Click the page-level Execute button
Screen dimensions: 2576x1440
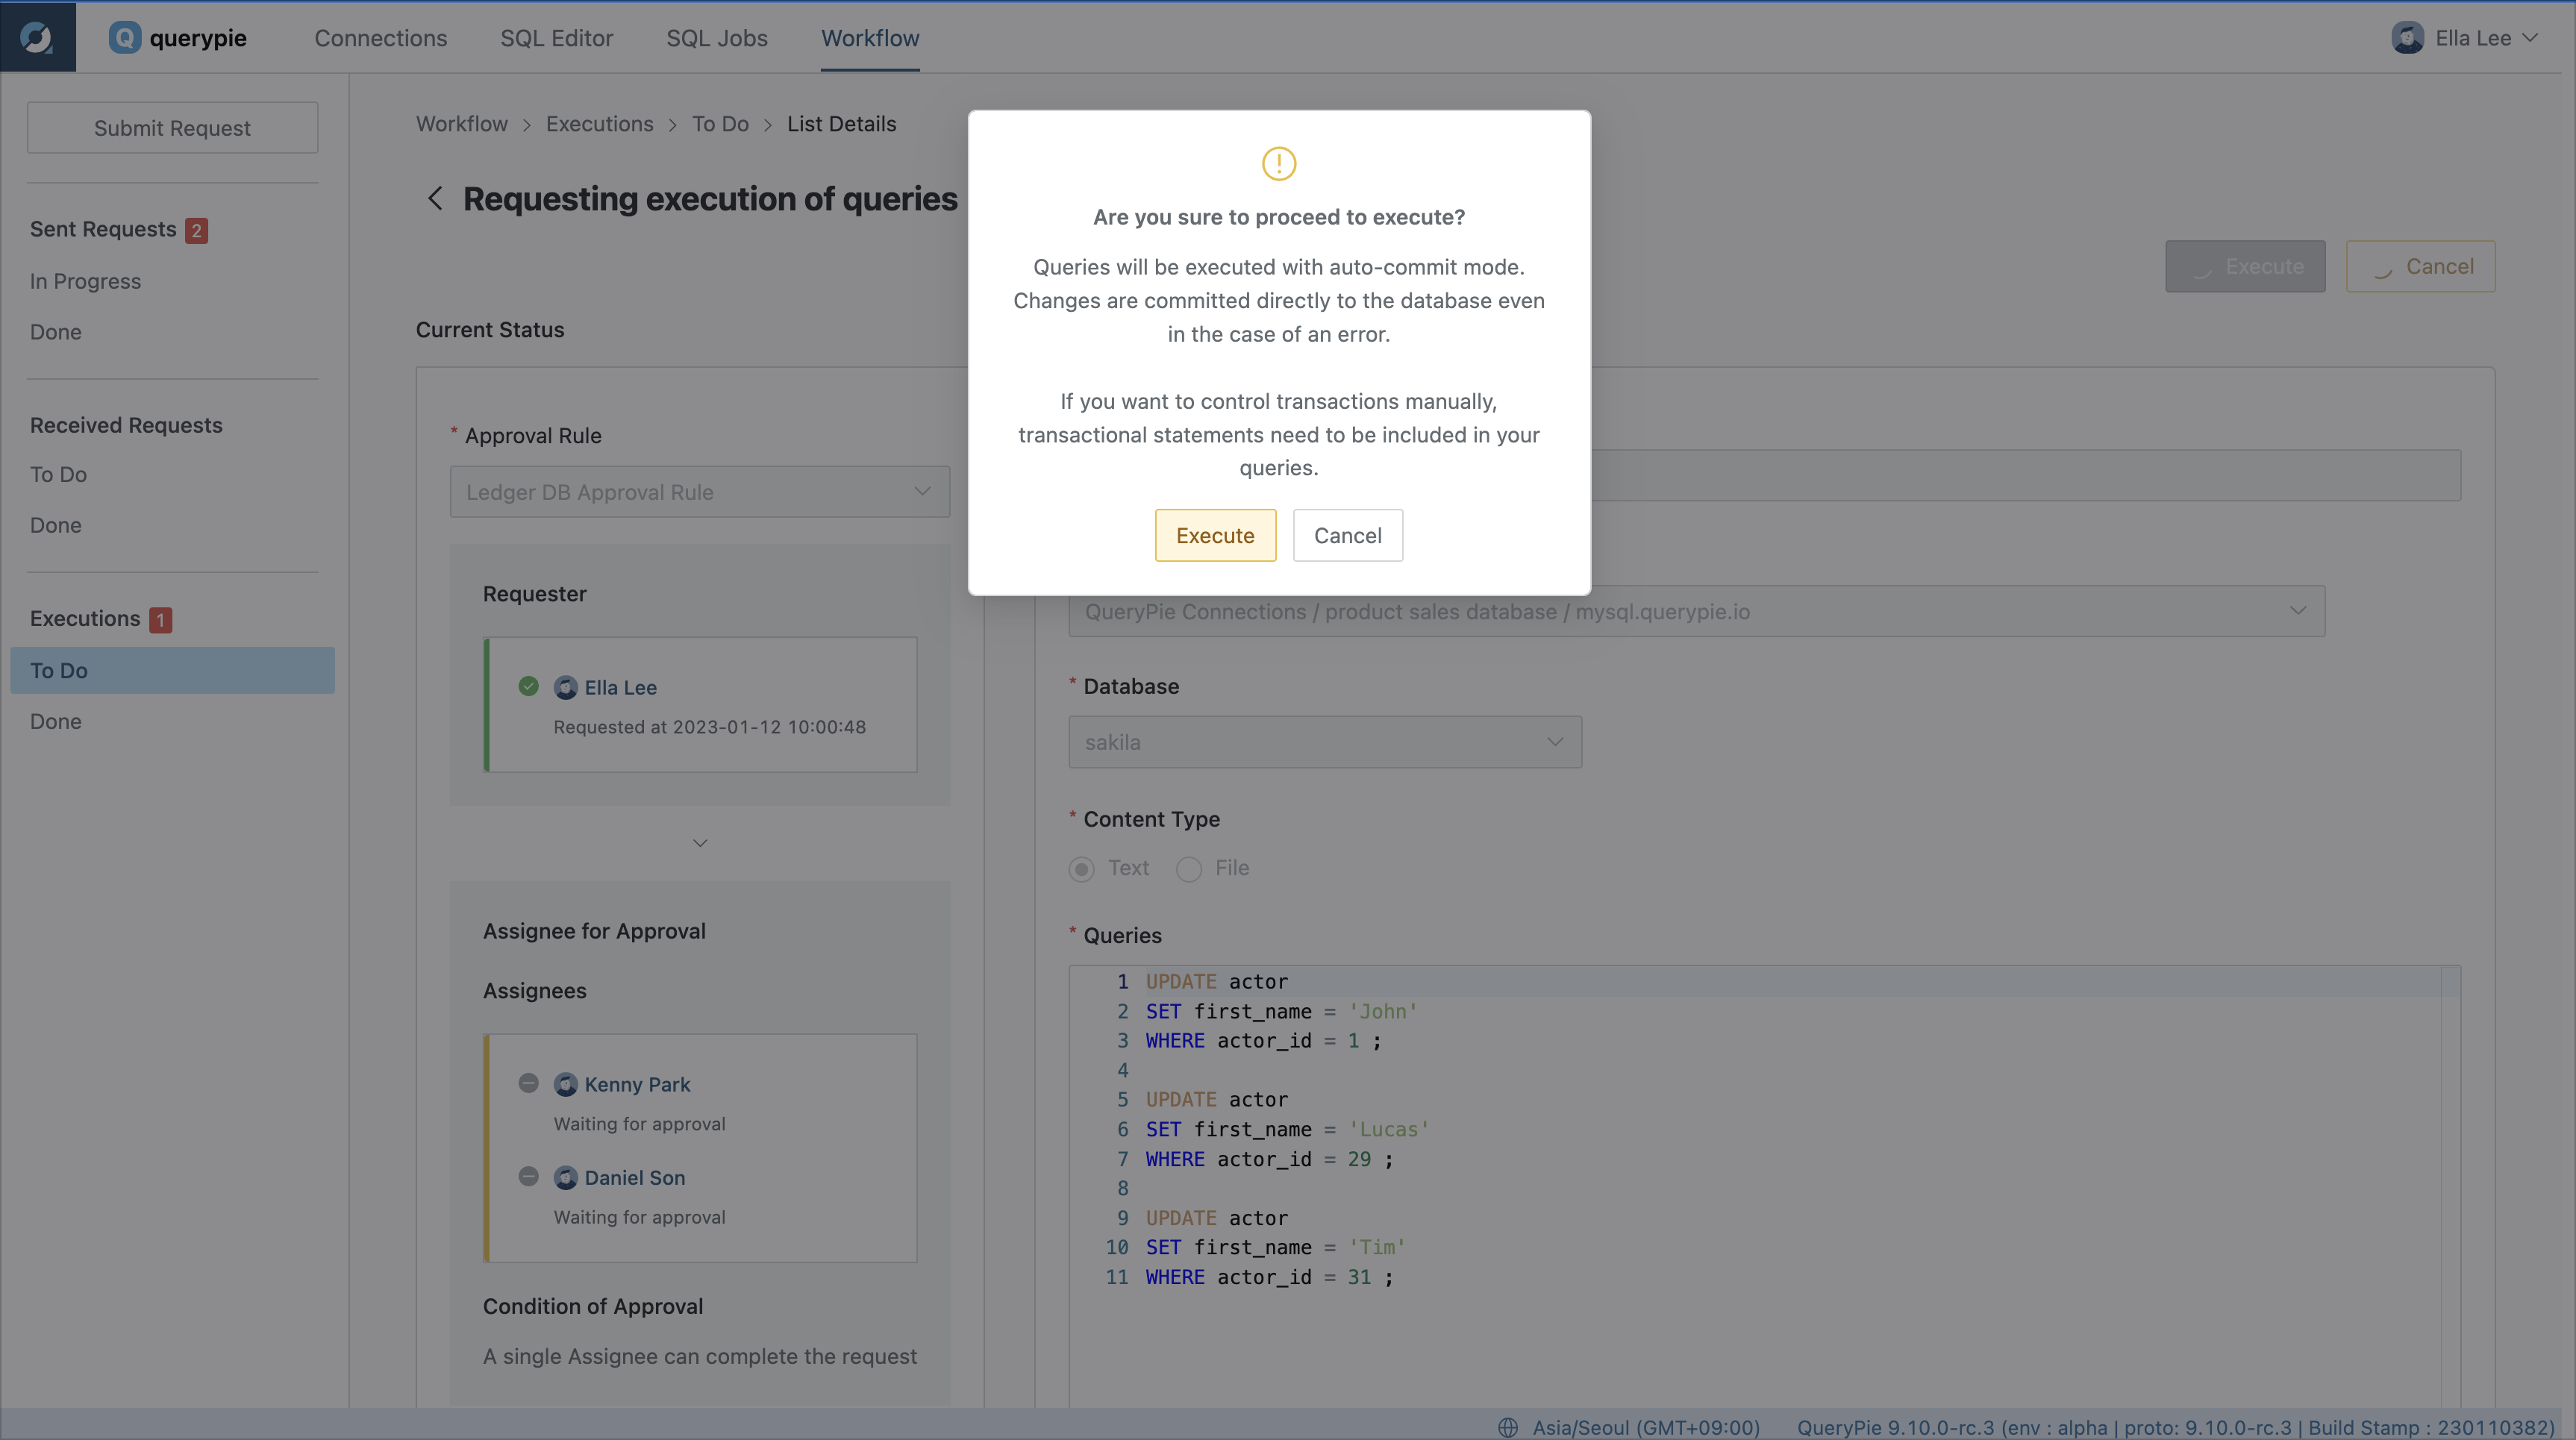click(2245, 266)
